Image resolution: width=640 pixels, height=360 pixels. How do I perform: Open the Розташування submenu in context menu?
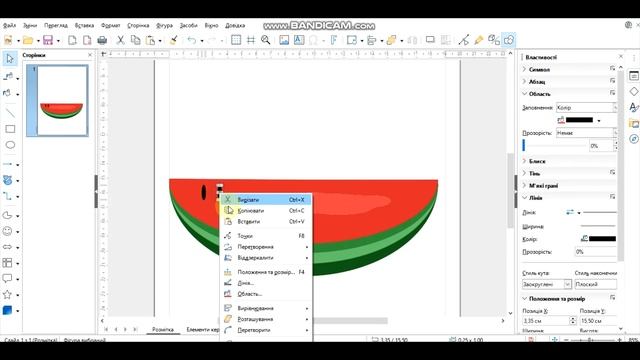(266, 319)
